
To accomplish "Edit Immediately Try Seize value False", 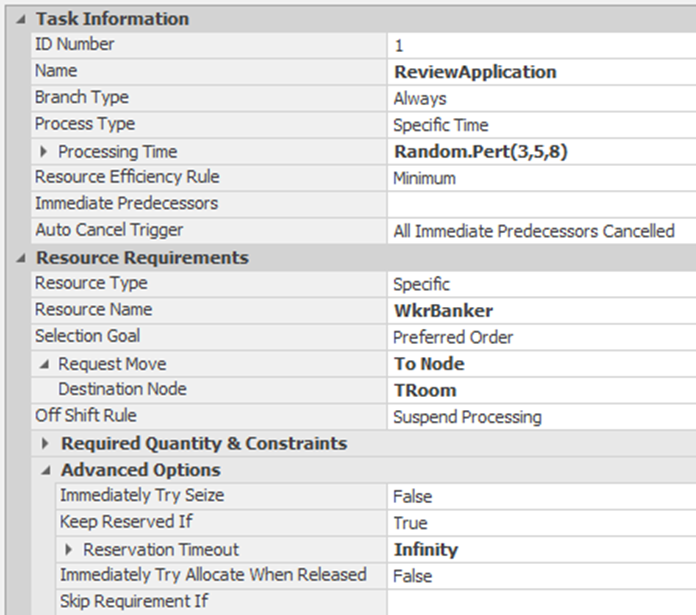I will click(542, 497).
